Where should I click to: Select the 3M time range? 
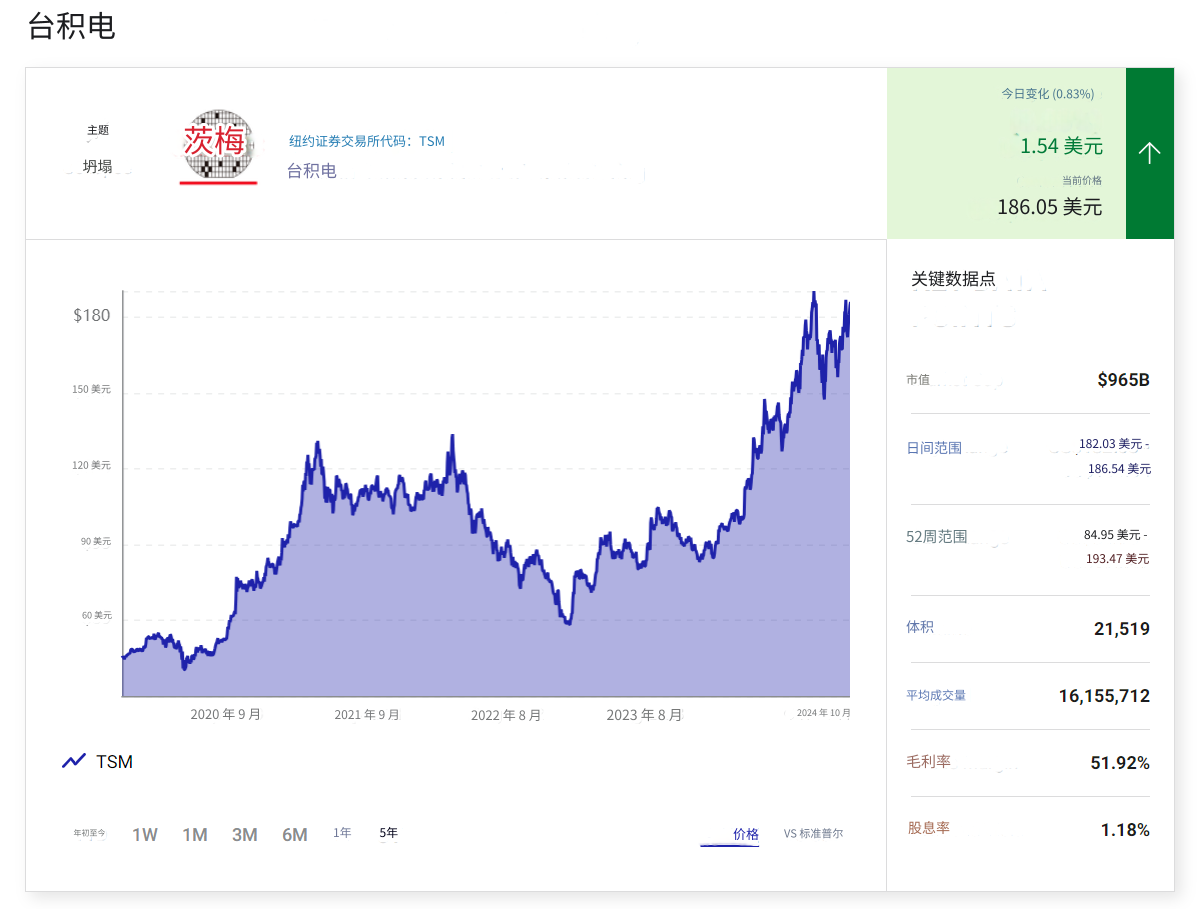[x=245, y=835]
